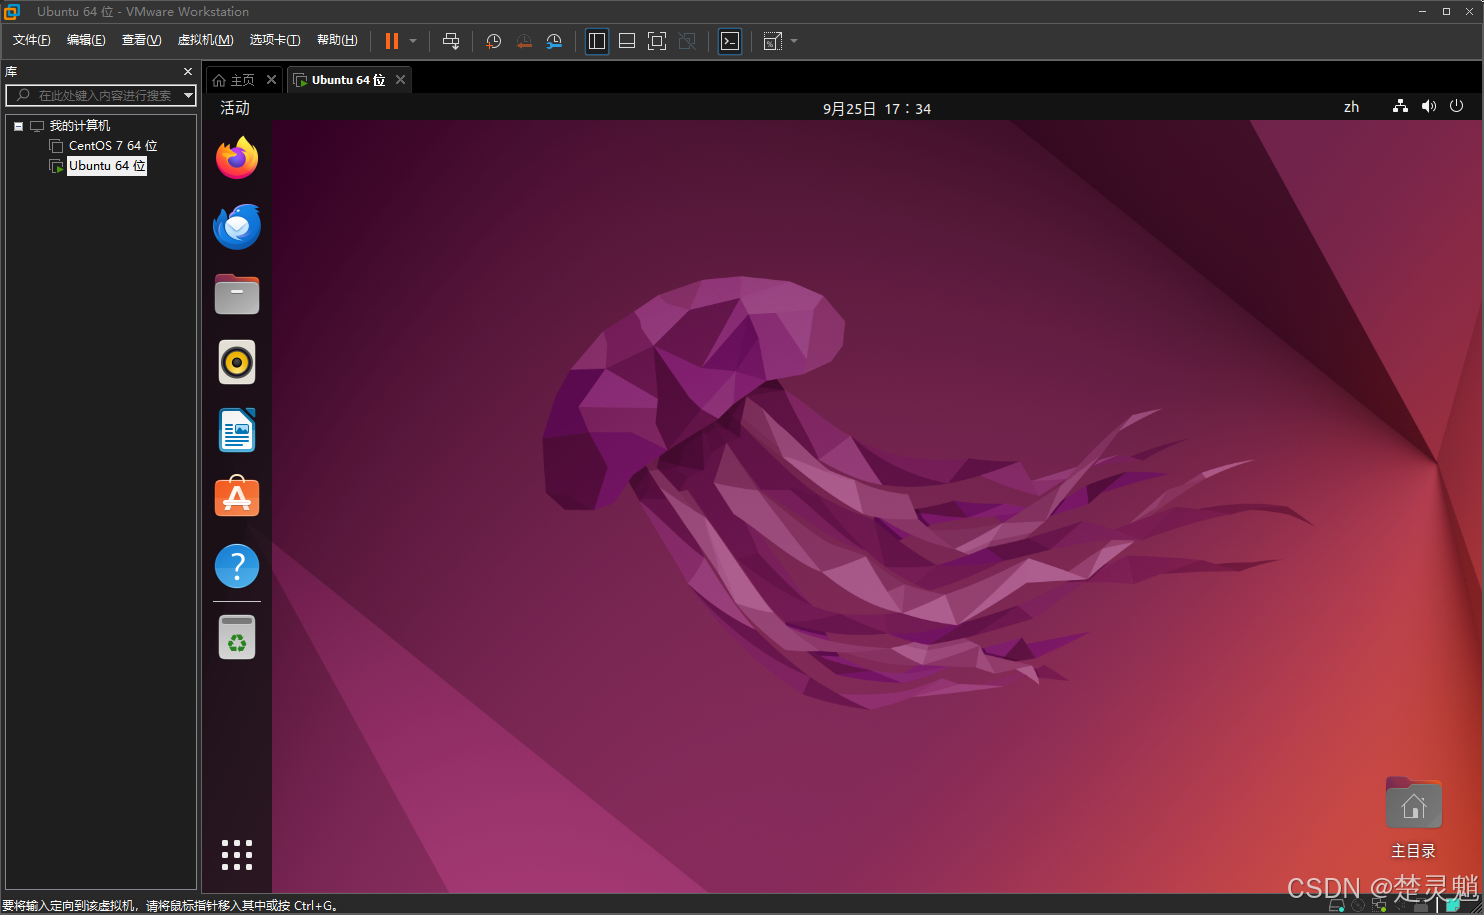Image resolution: width=1484 pixels, height=915 pixels.
Task: Click the printer device status icon
Action: 1421,905
